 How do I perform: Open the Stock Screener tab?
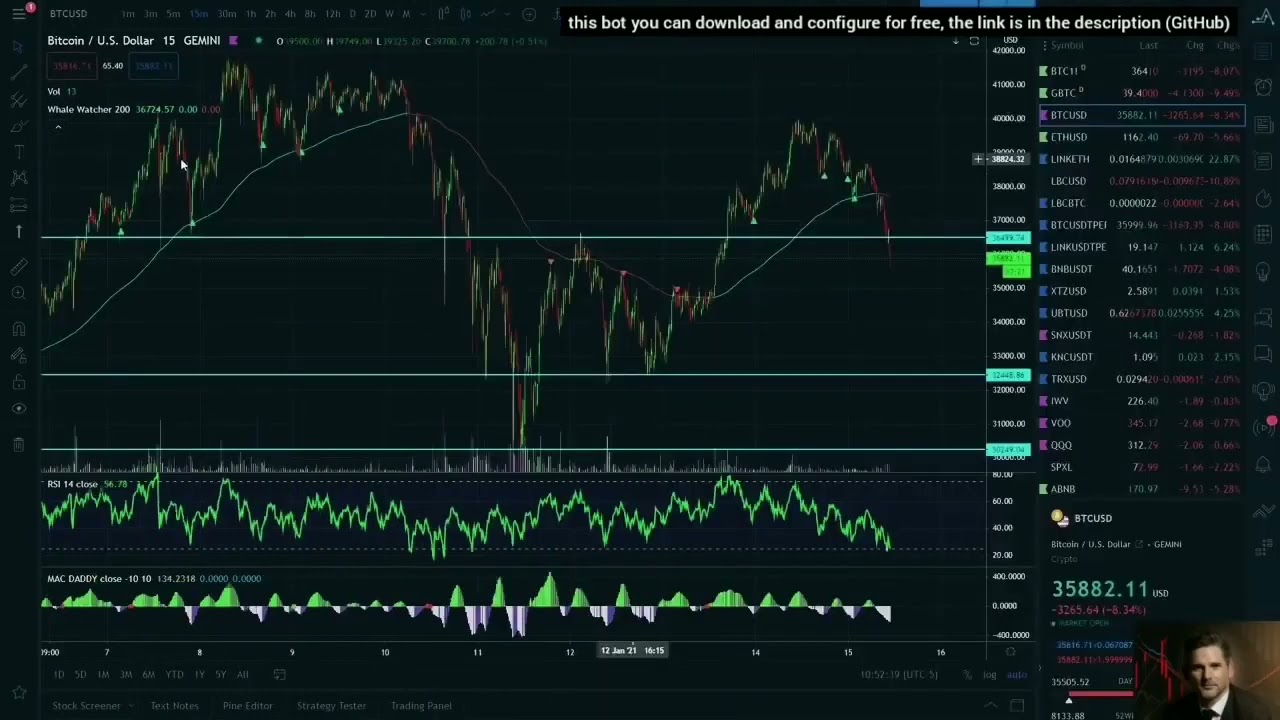coord(86,706)
